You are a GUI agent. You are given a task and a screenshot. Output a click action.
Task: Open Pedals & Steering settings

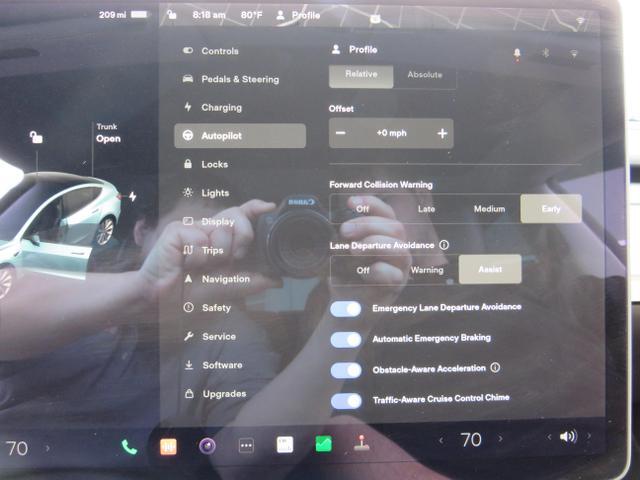click(x=231, y=79)
